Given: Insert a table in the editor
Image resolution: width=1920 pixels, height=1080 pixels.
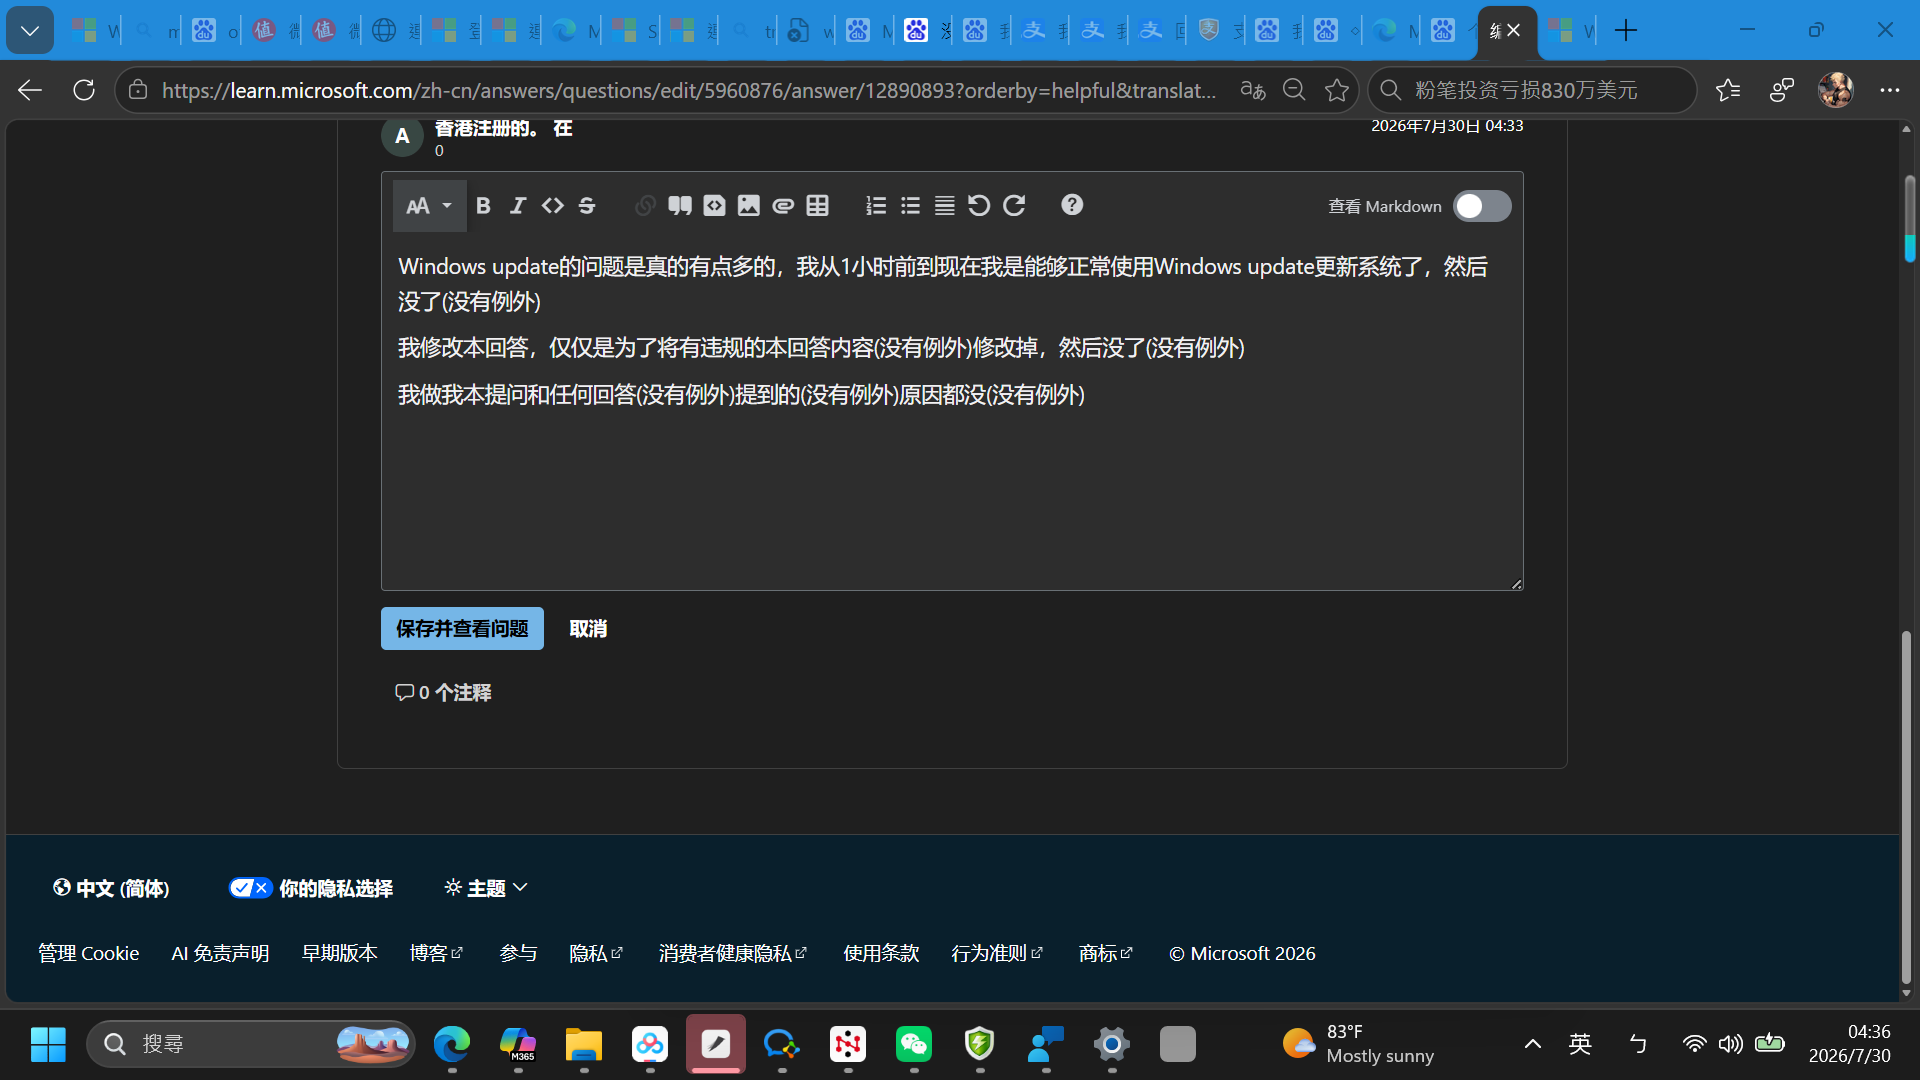Looking at the screenshot, I should click(x=818, y=205).
